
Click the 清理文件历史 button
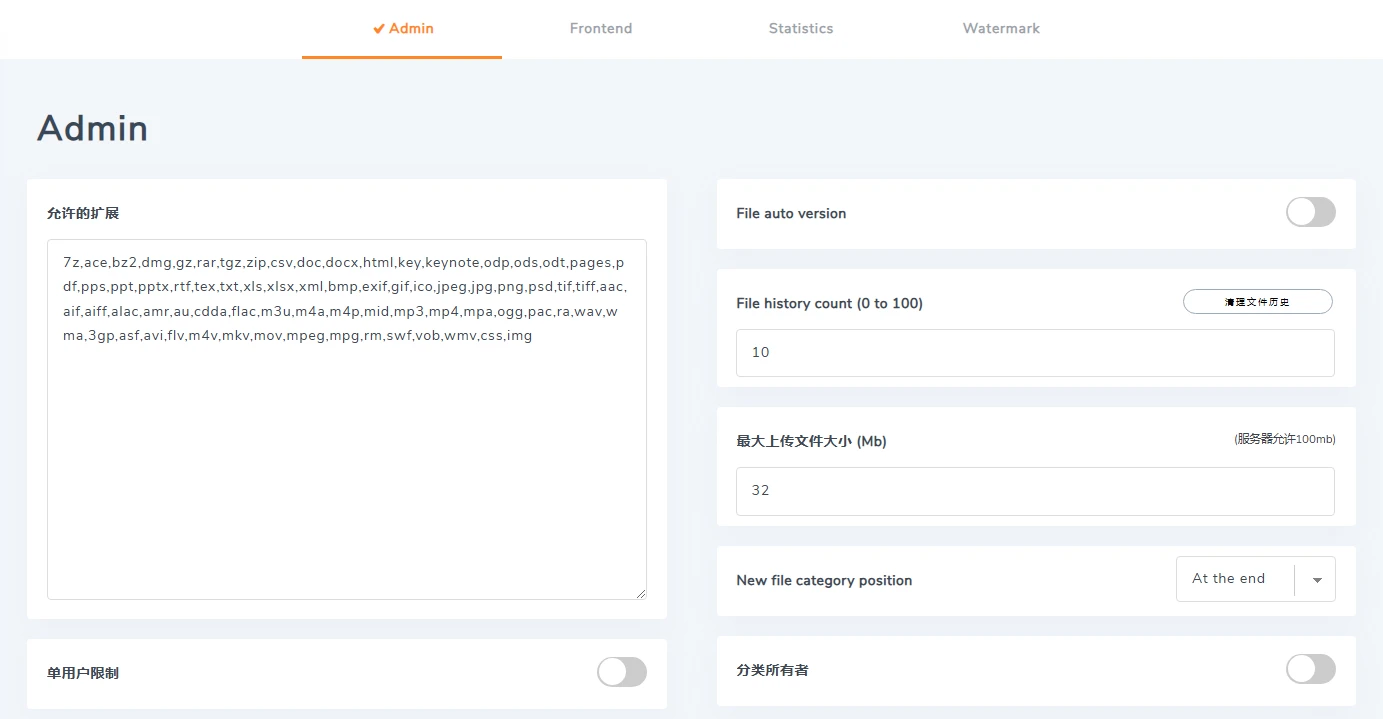[x=1257, y=301]
